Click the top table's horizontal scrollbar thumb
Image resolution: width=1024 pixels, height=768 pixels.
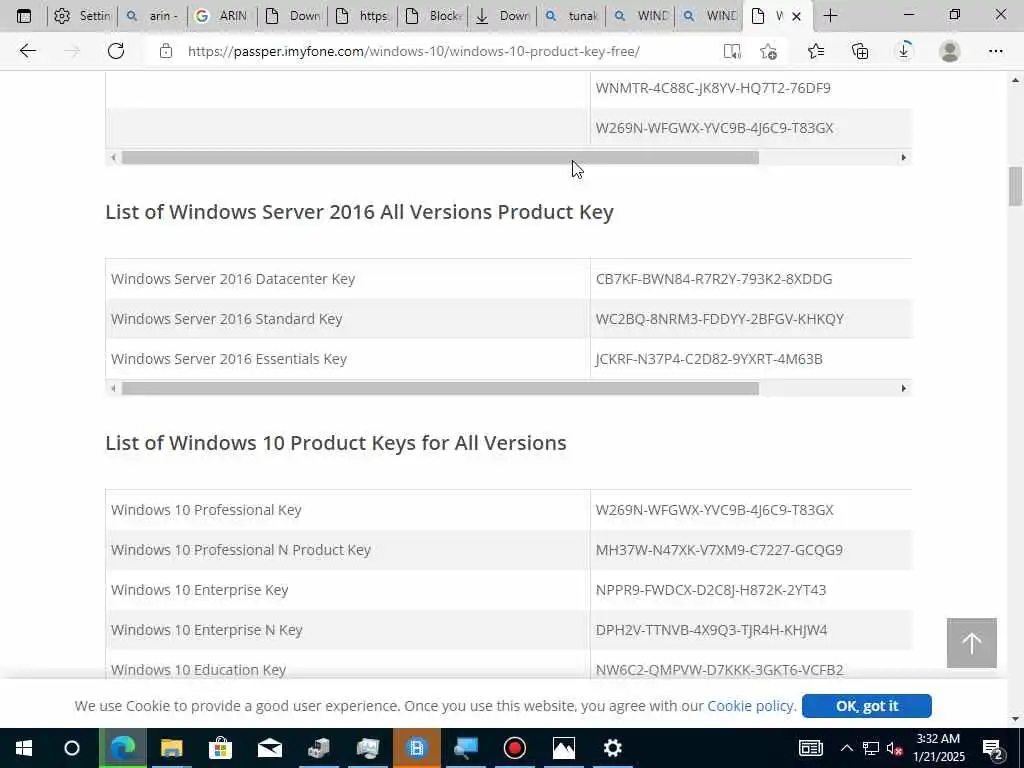(x=440, y=157)
